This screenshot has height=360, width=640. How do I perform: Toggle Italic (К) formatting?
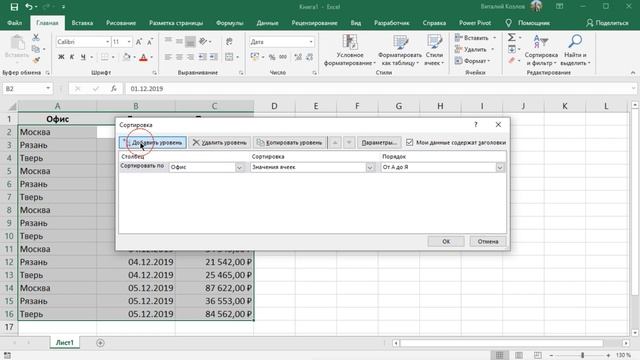(x=72, y=57)
